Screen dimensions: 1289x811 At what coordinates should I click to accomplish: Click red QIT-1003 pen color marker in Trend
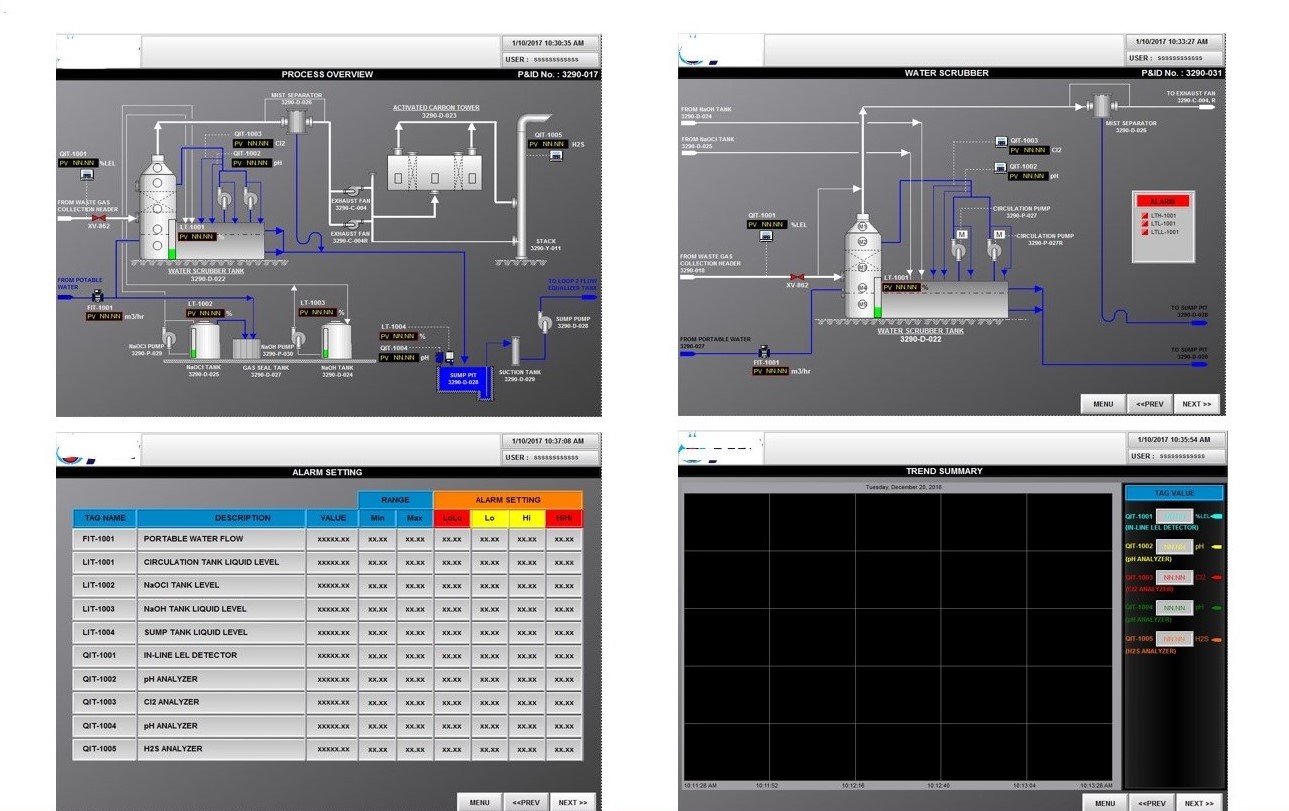point(1217,577)
